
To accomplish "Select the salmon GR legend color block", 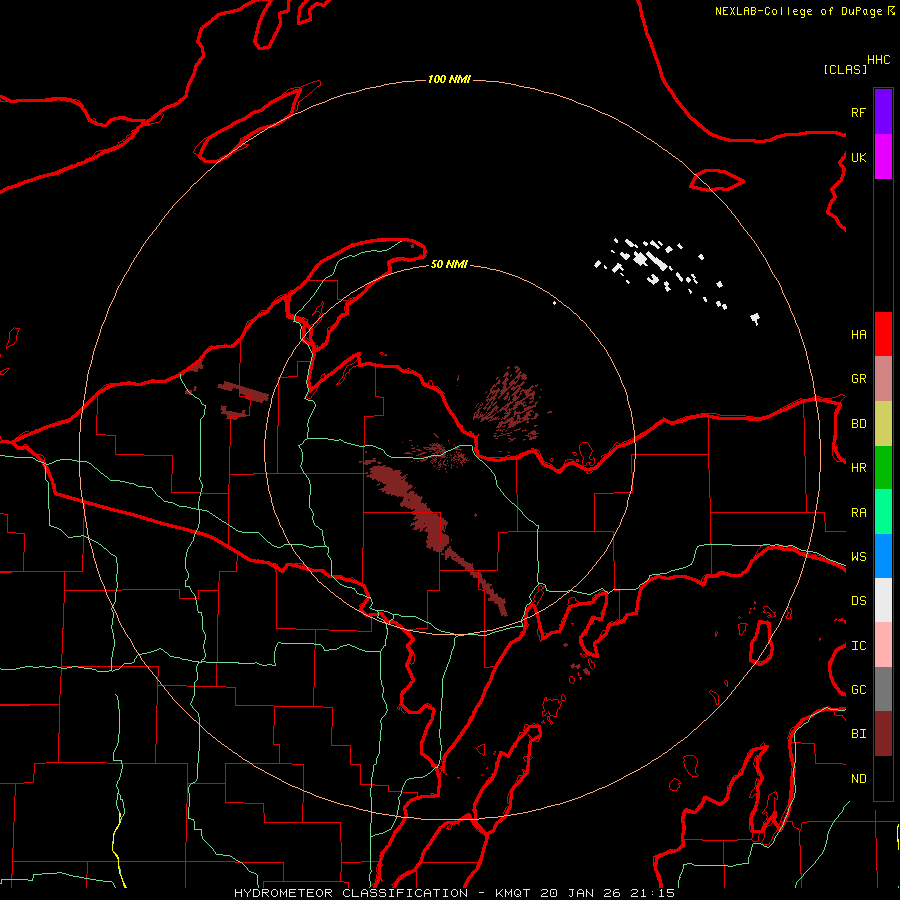I will [x=883, y=379].
